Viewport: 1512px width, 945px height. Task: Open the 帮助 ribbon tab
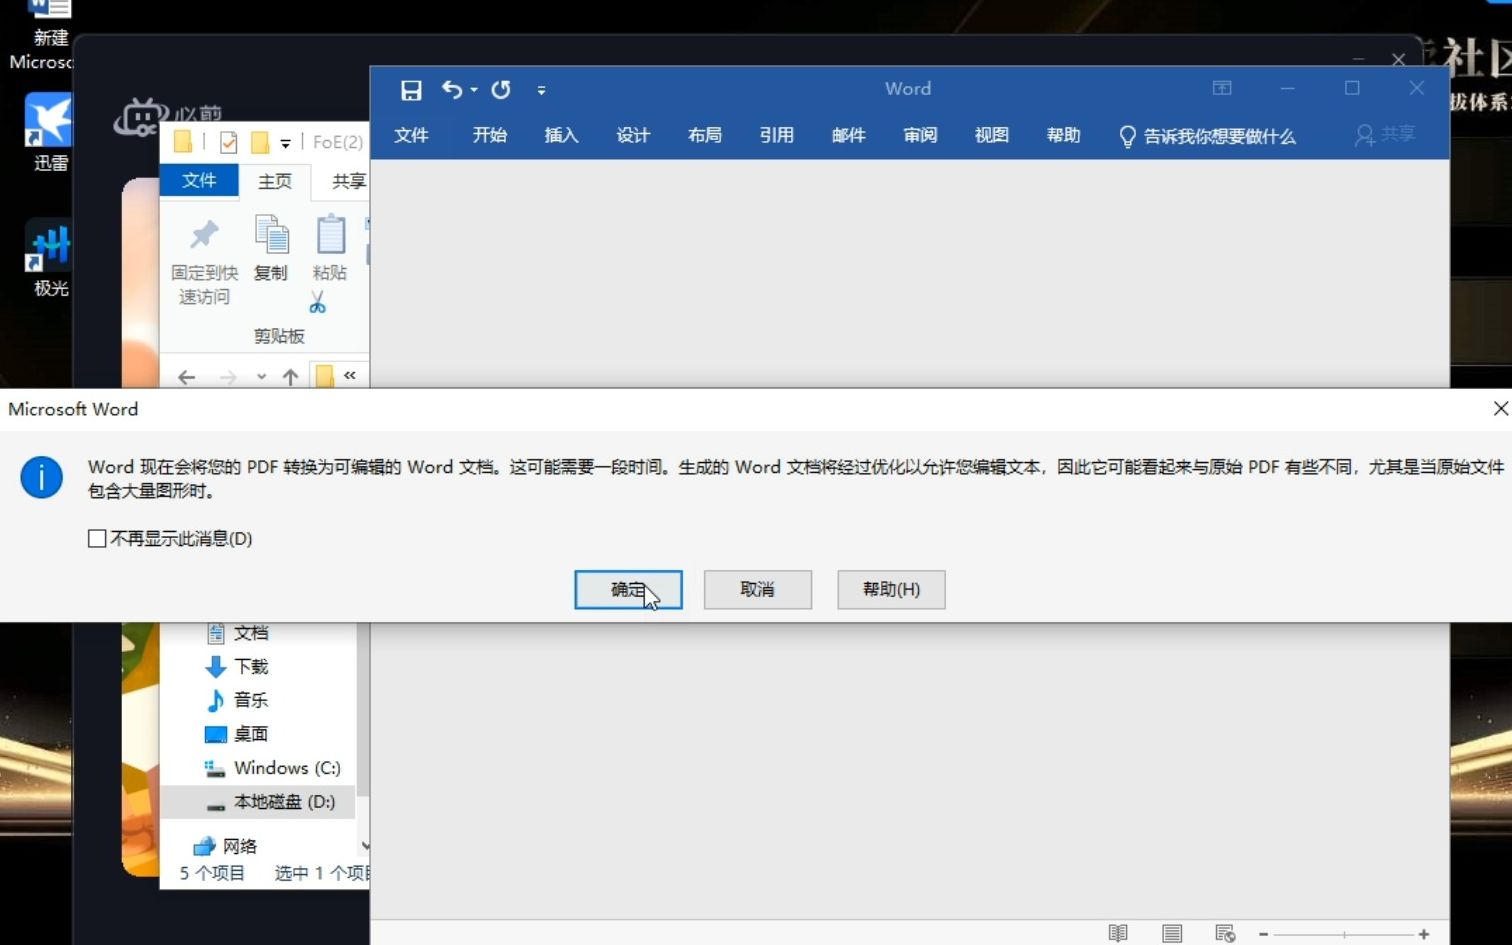[1064, 135]
